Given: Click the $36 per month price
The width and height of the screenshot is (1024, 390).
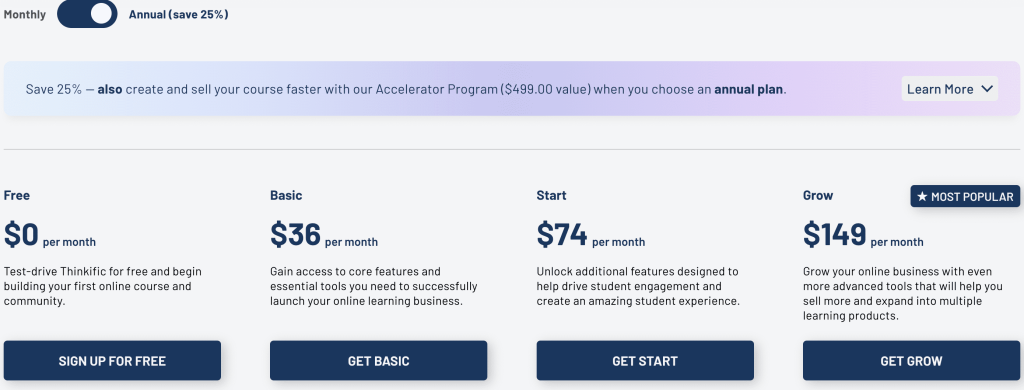Looking at the screenshot, I should pos(324,235).
